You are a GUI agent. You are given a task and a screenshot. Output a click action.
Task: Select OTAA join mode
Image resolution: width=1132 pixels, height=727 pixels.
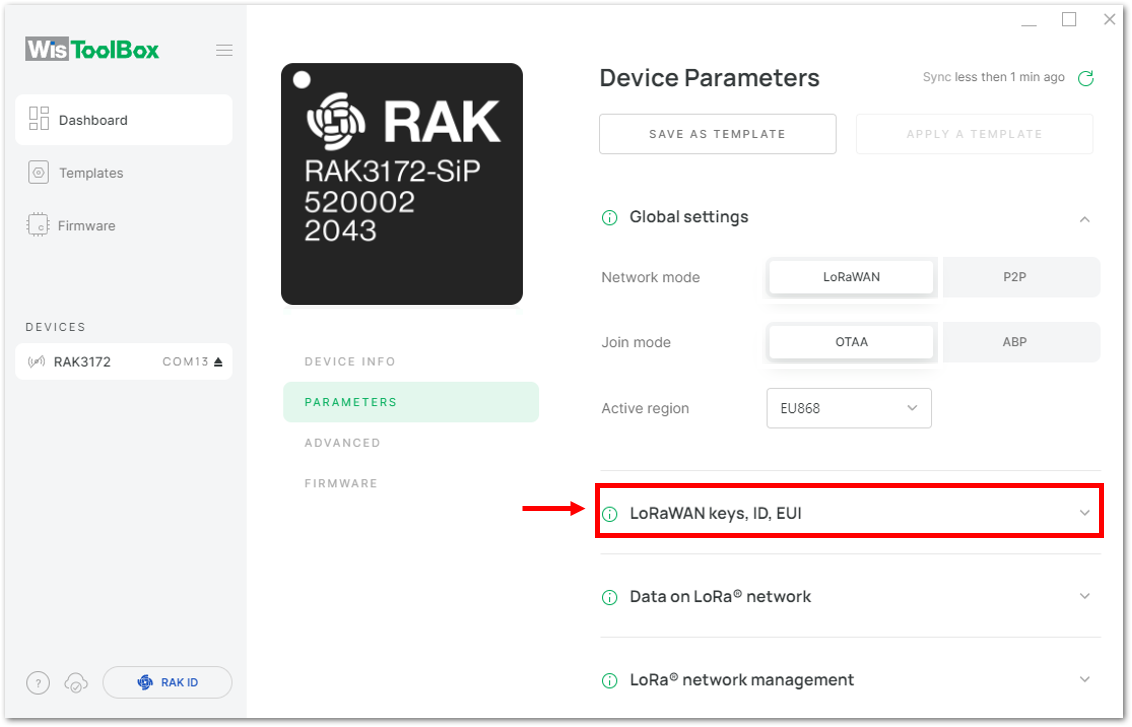point(851,342)
